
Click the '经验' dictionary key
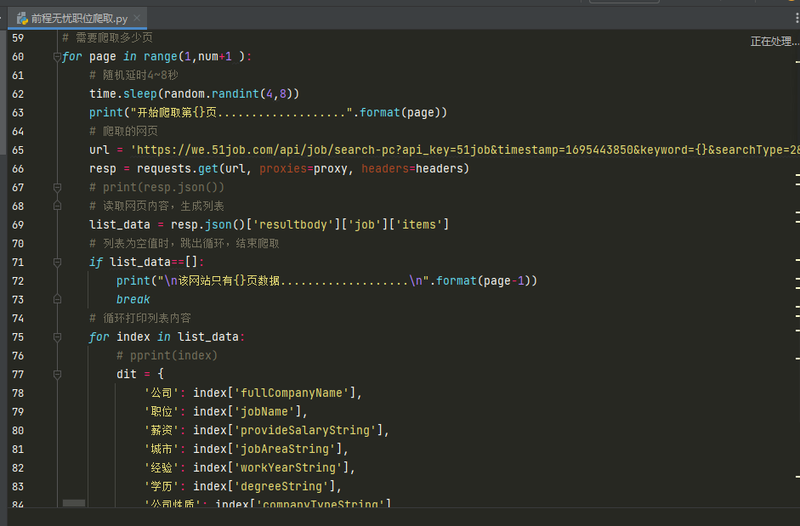(x=161, y=468)
